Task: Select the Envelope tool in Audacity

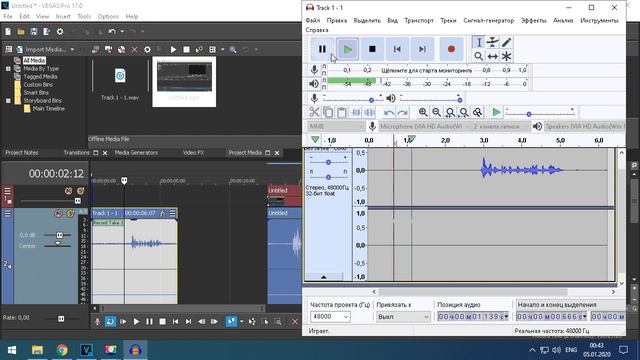Action: 493,42
